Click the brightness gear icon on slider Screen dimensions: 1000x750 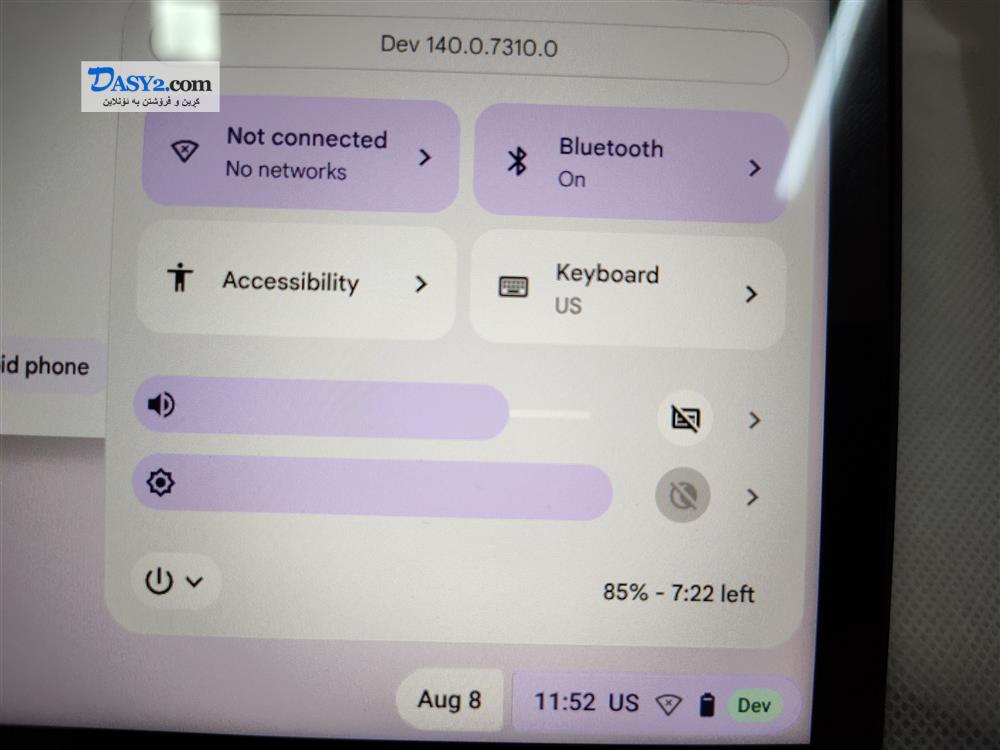pos(160,482)
